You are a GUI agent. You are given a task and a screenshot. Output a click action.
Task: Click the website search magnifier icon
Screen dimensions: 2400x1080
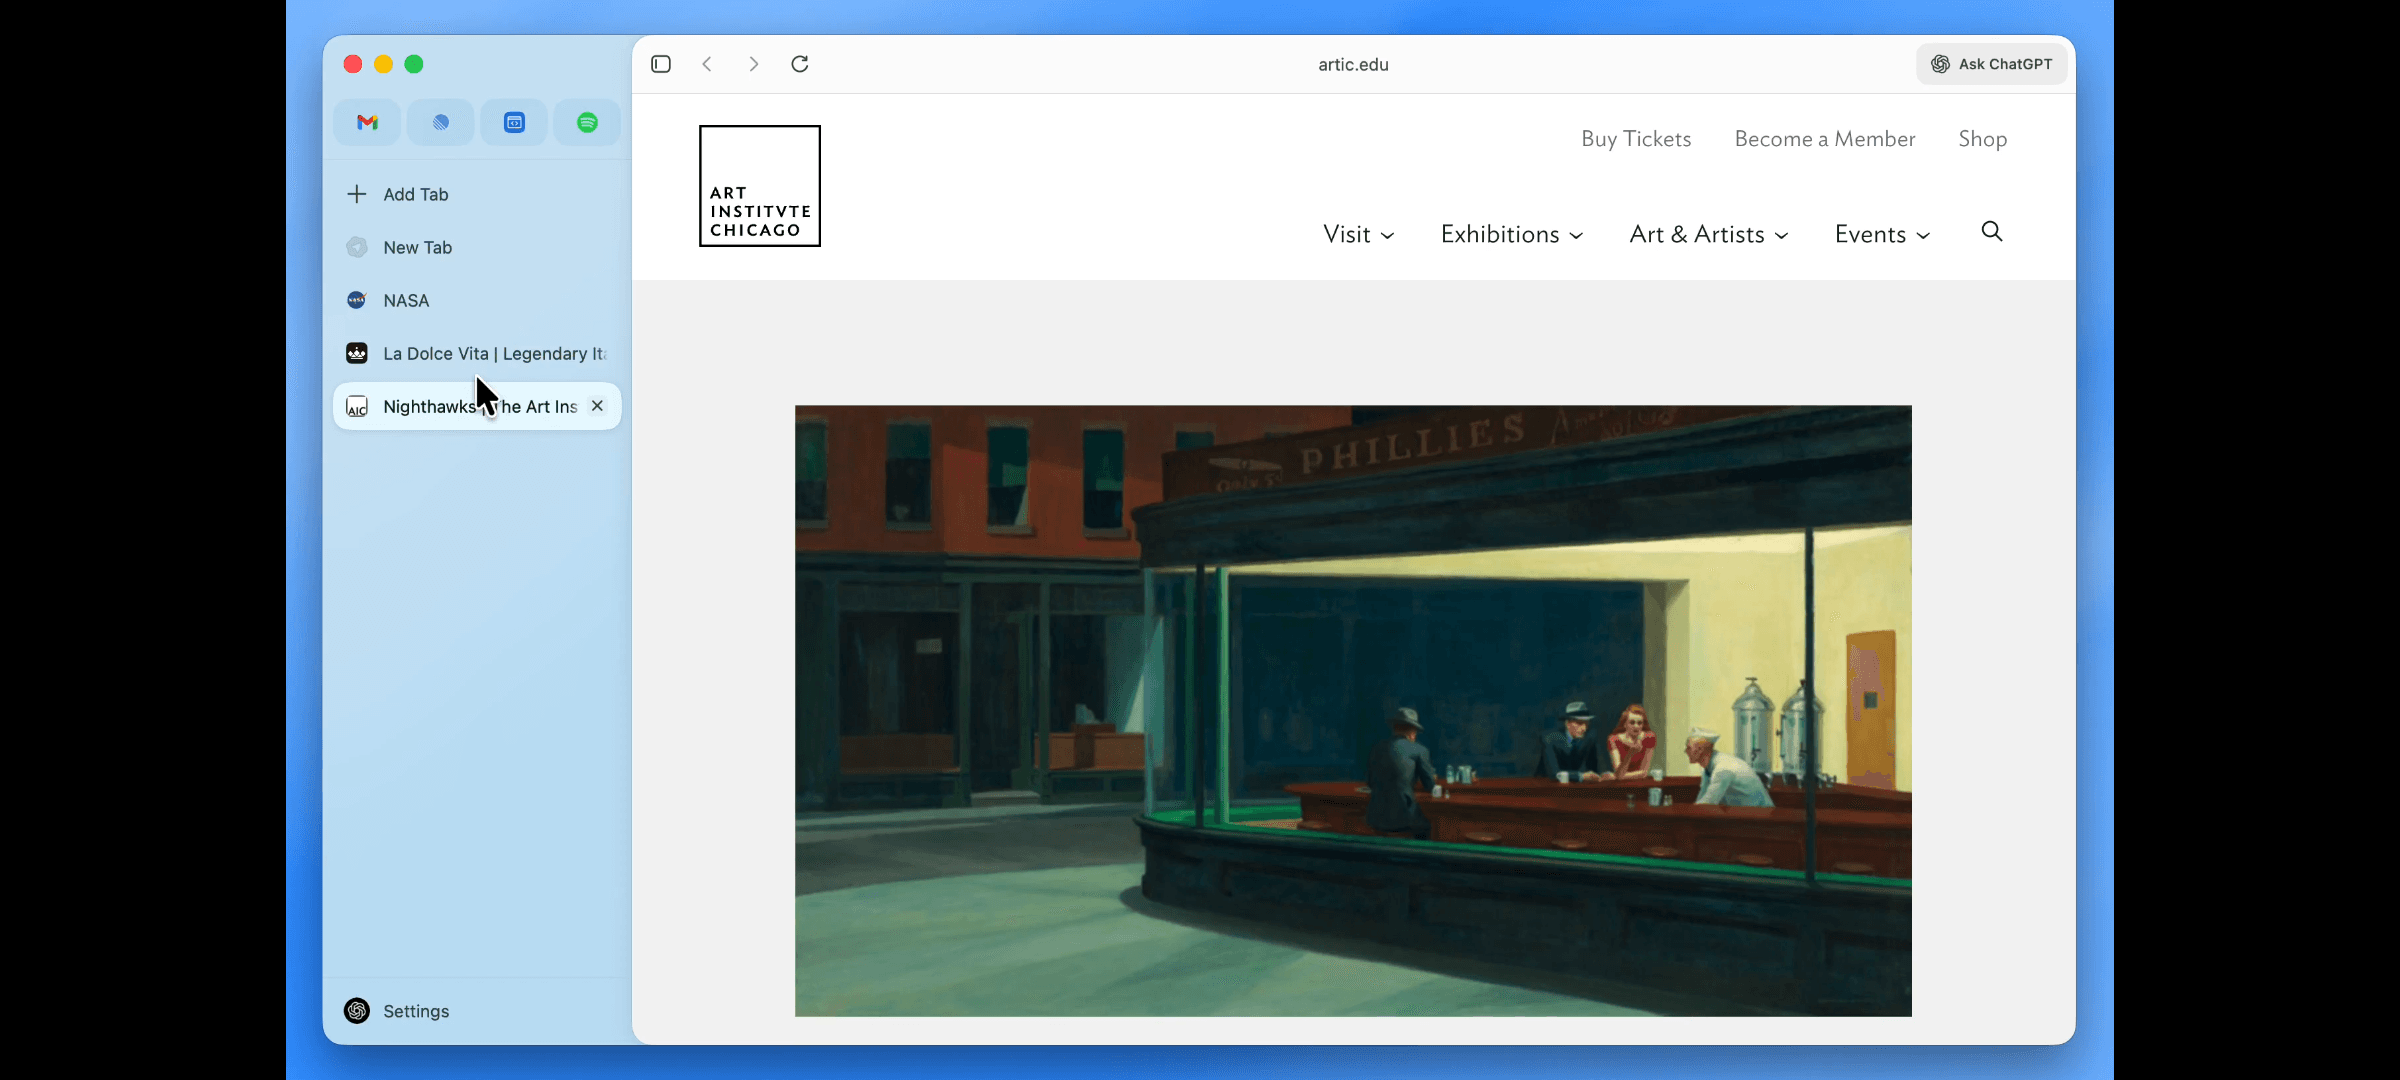[x=1991, y=232]
